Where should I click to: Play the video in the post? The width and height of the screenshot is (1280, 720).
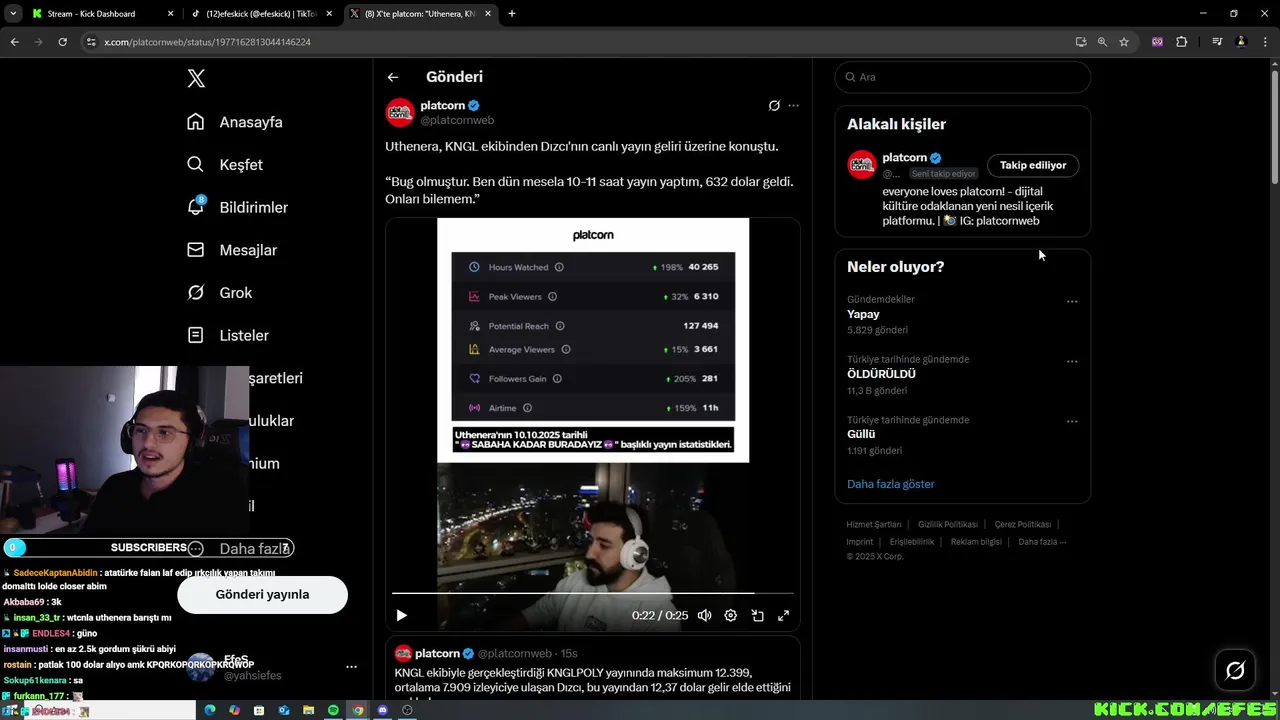(x=401, y=616)
